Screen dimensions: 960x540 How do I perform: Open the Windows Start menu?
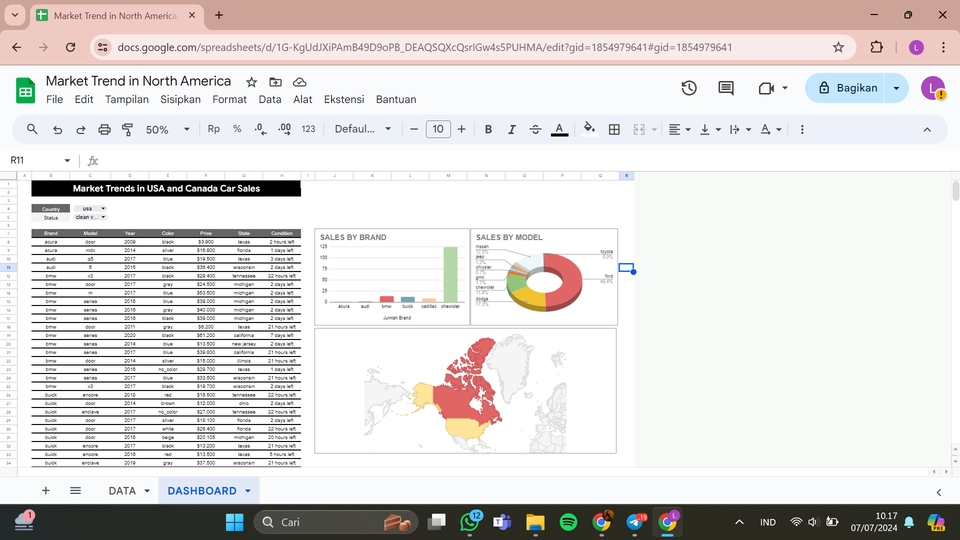234,522
